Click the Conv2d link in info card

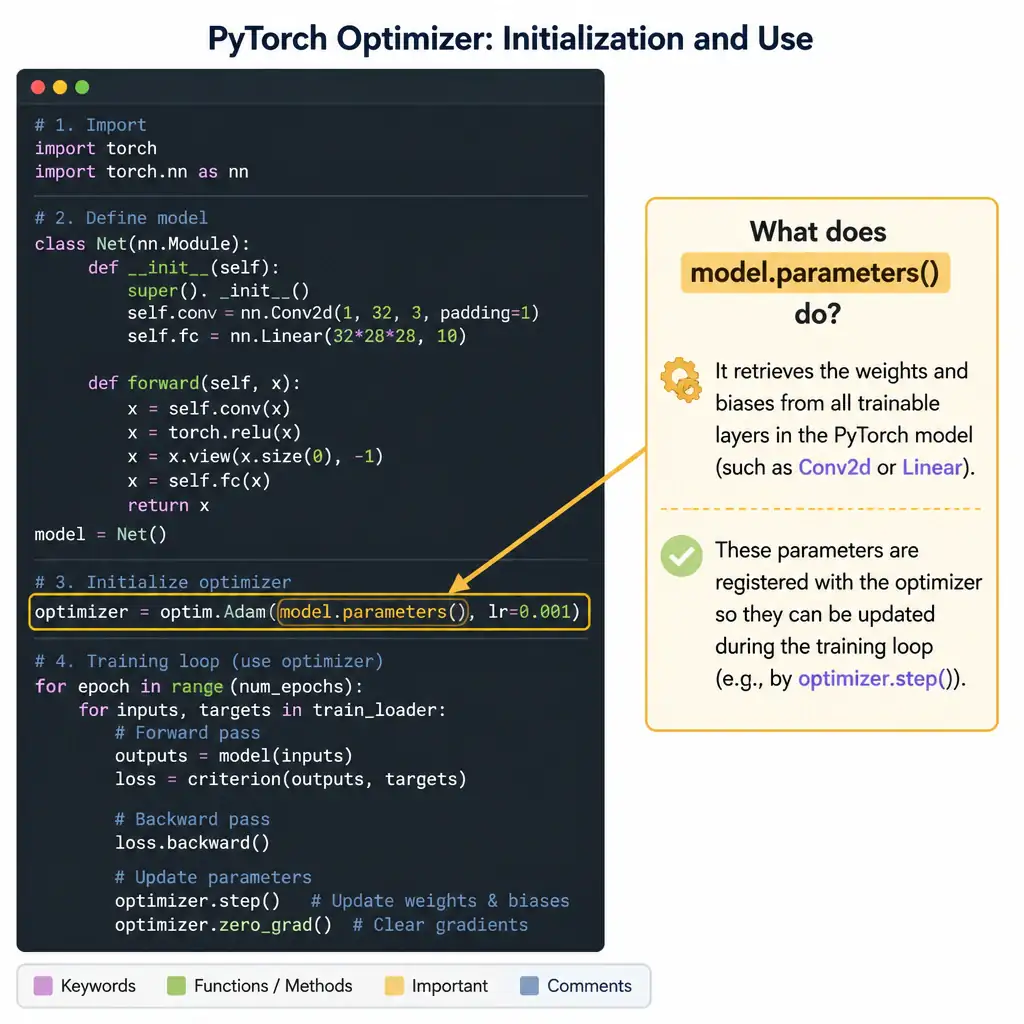click(834, 467)
